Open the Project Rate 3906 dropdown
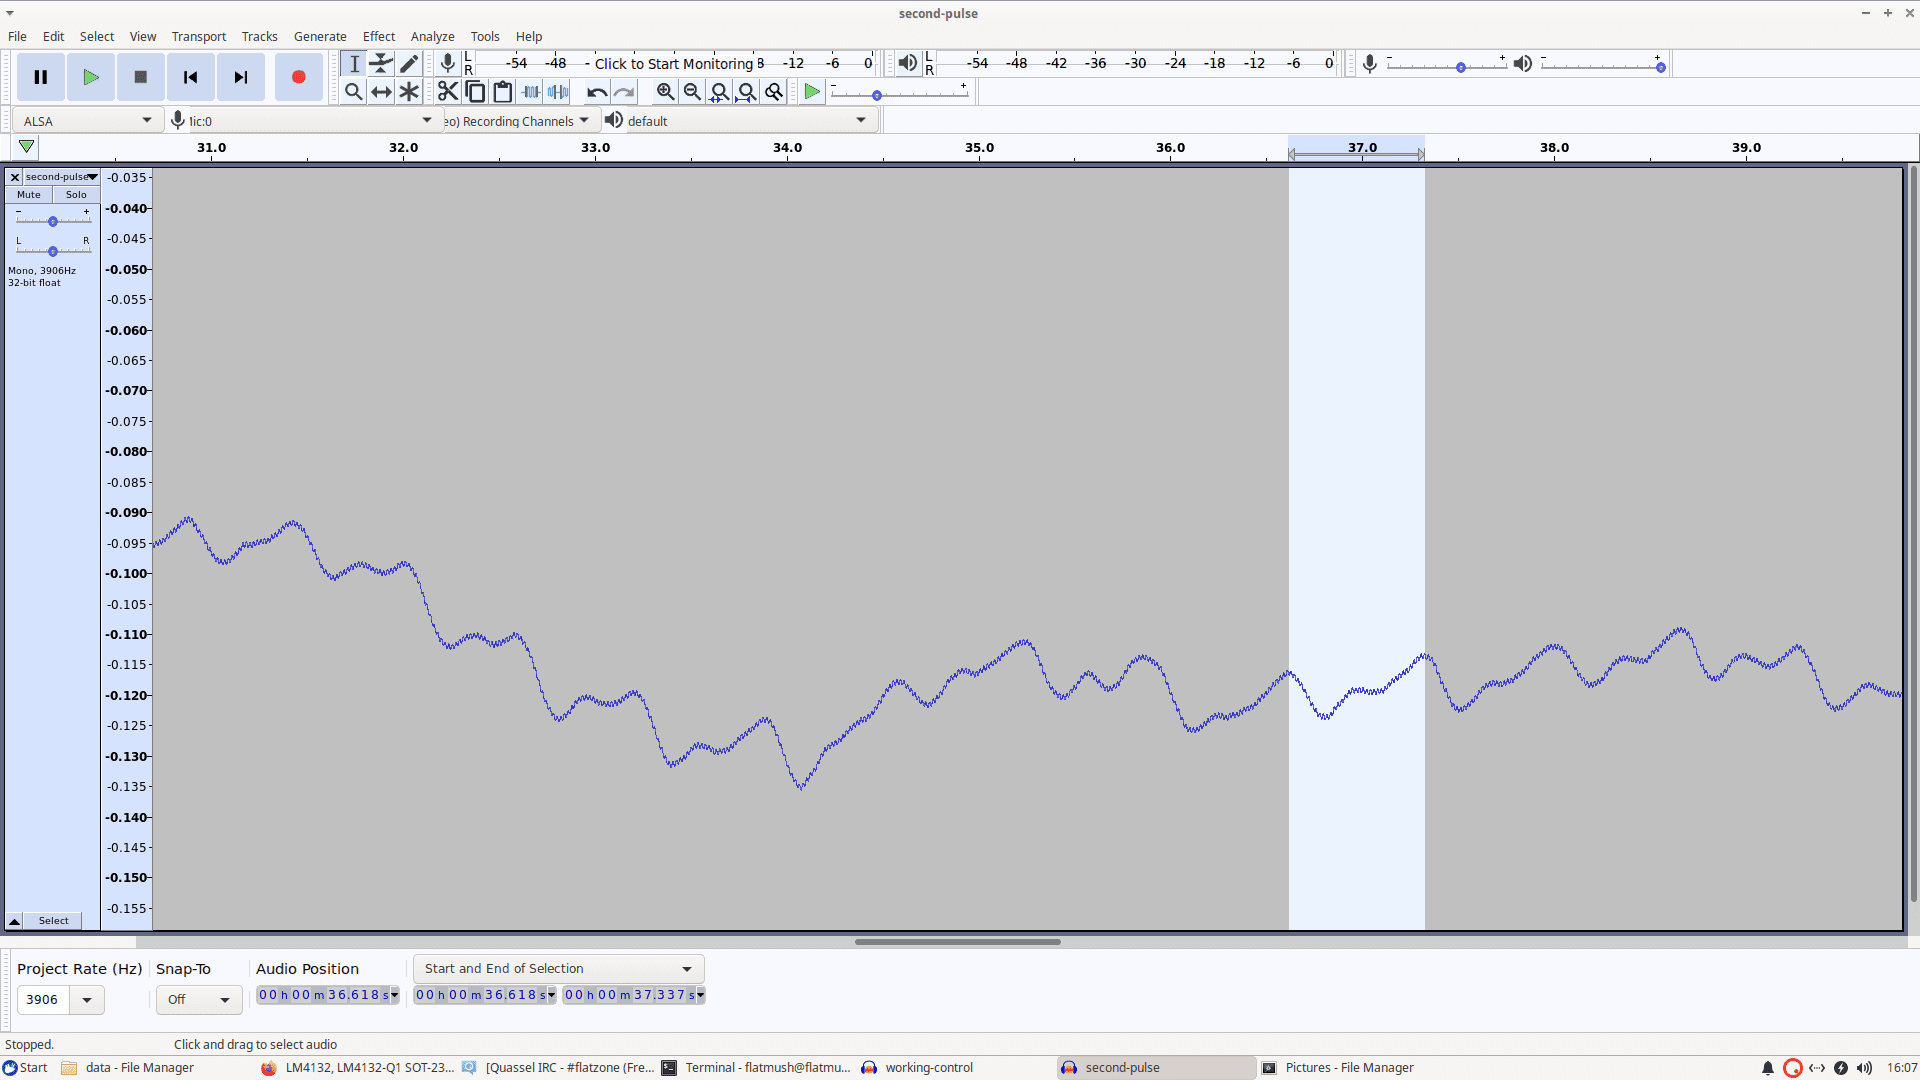The image size is (1920, 1080). coord(87,1000)
